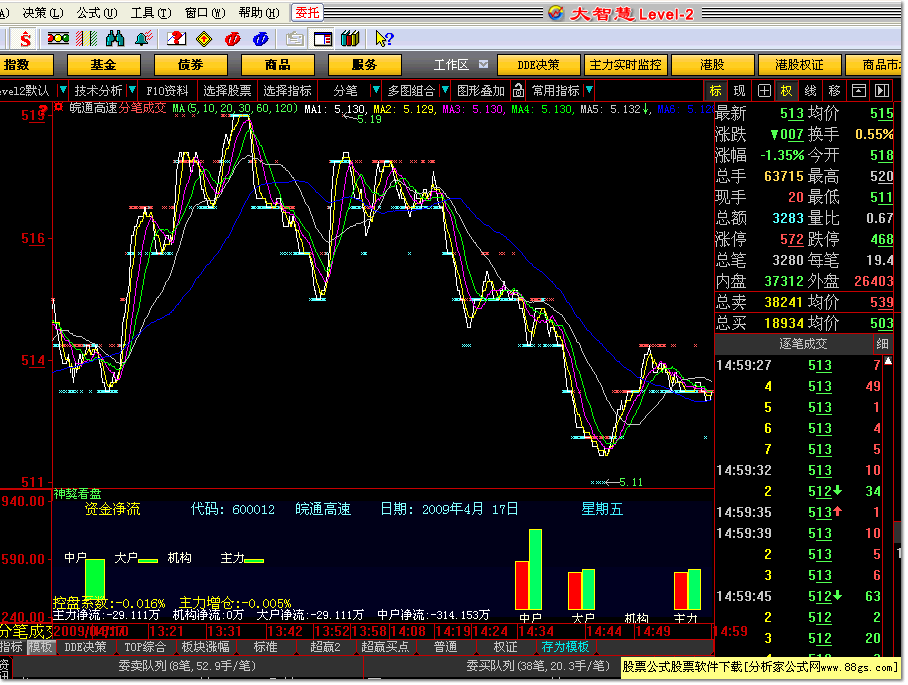Image resolution: width=908 pixels, height=685 pixels.
Task: Click the yellow 港股 button
Action: tap(712, 65)
